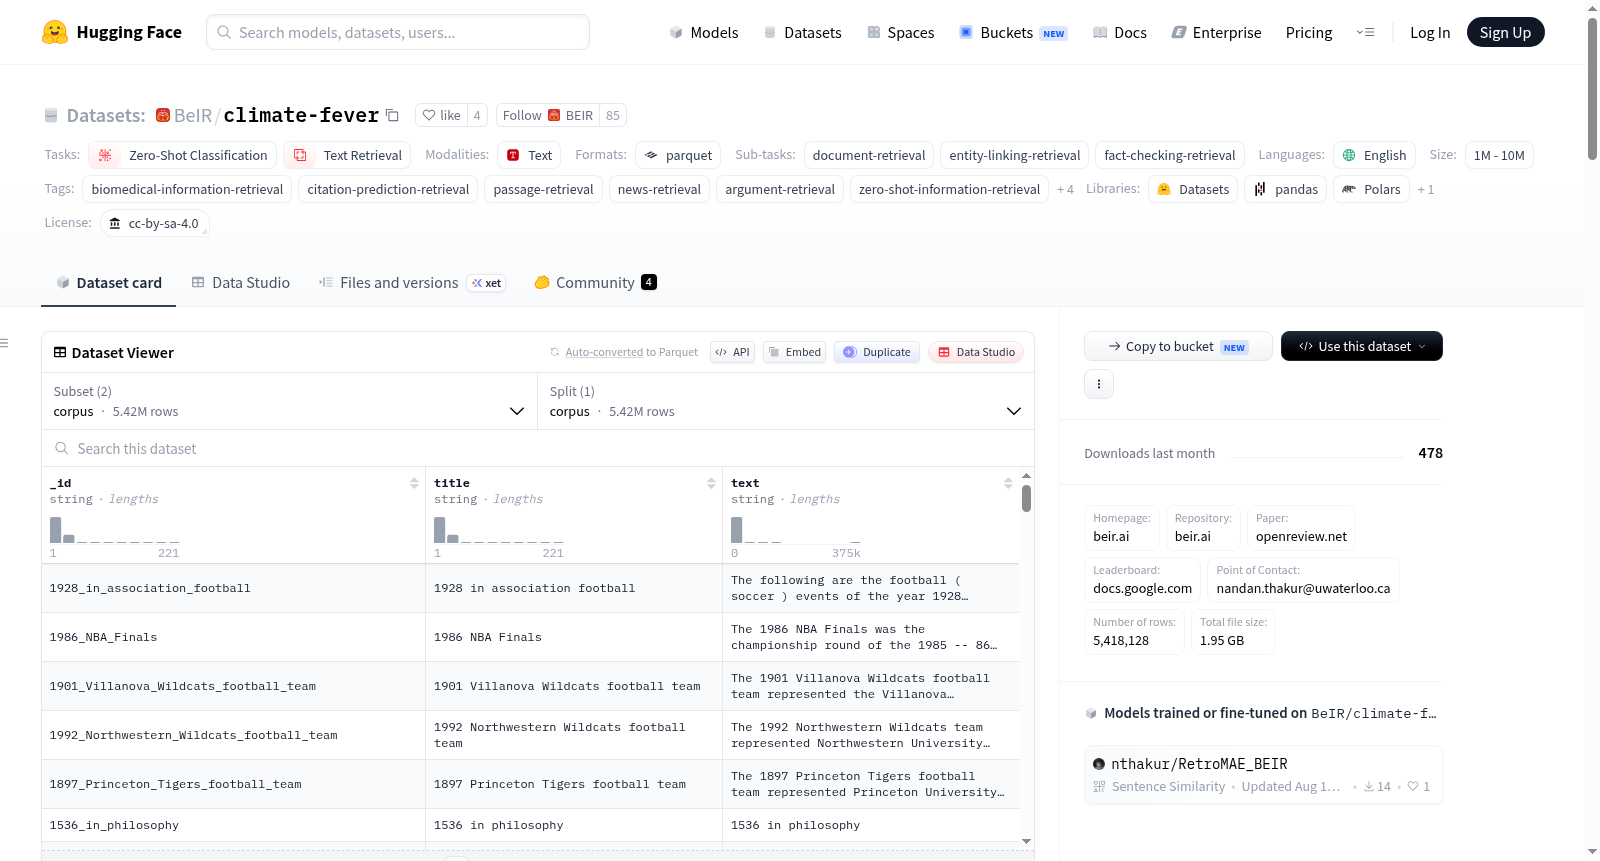The width and height of the screenshot is (1600, 861).
Task: Expand the Subset corpus dropdown
Action: (289, 401)
